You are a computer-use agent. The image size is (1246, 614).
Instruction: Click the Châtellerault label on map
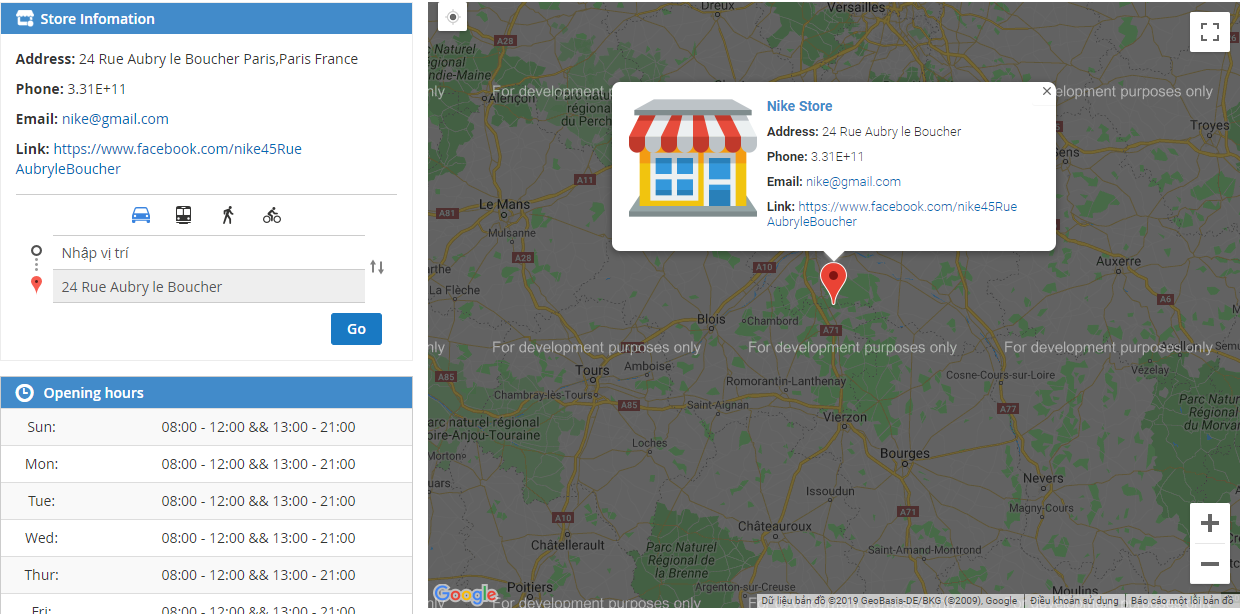point(567,545)
